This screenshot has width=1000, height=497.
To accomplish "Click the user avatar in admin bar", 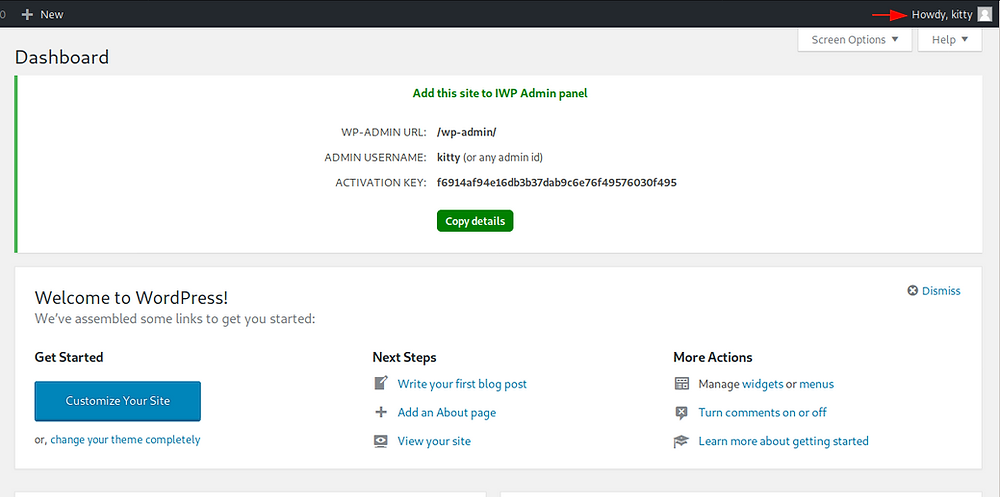I will (x=985, y=15).
